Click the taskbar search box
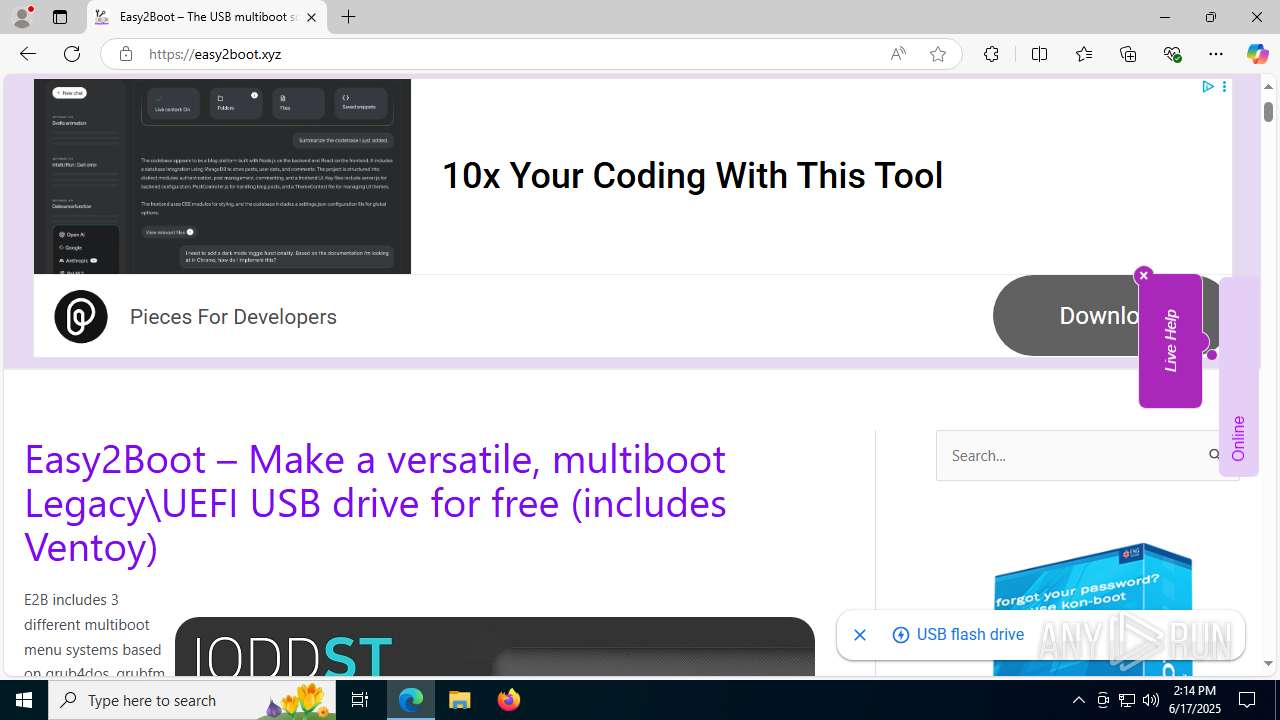Screen dimensions: 1280x720 [192, 700]
